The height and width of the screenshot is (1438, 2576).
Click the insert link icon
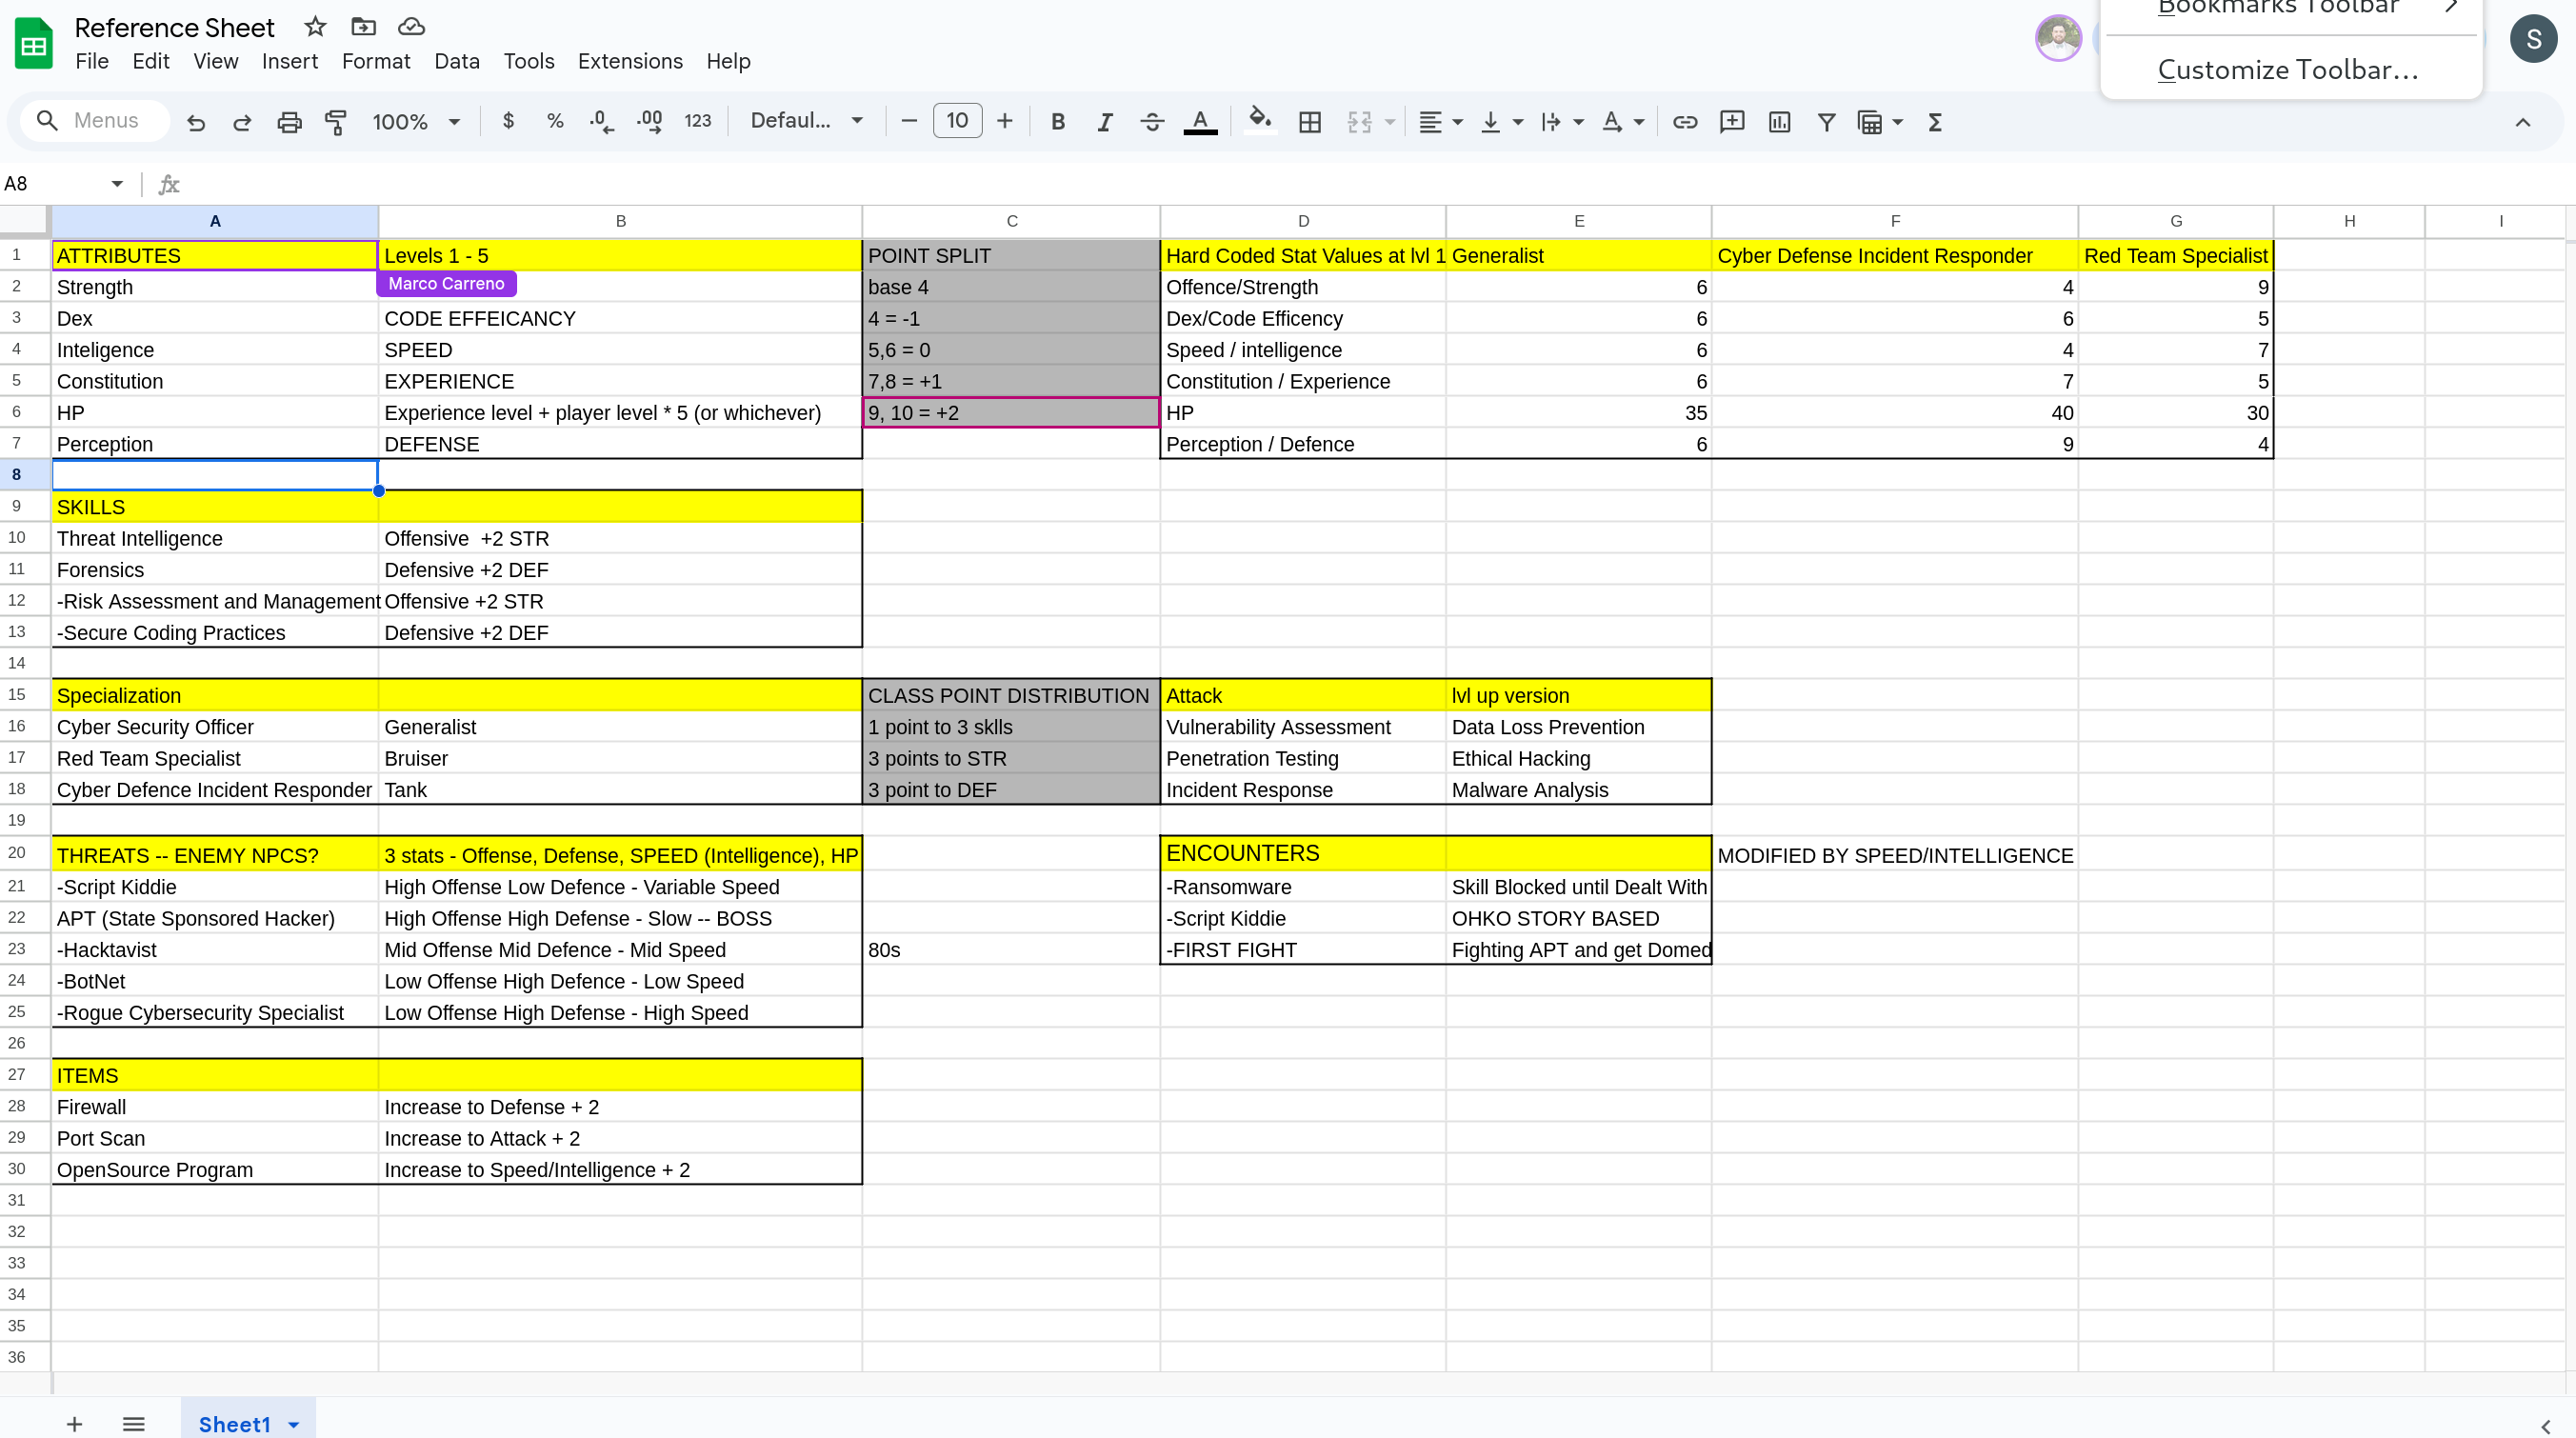(1684, 122)
